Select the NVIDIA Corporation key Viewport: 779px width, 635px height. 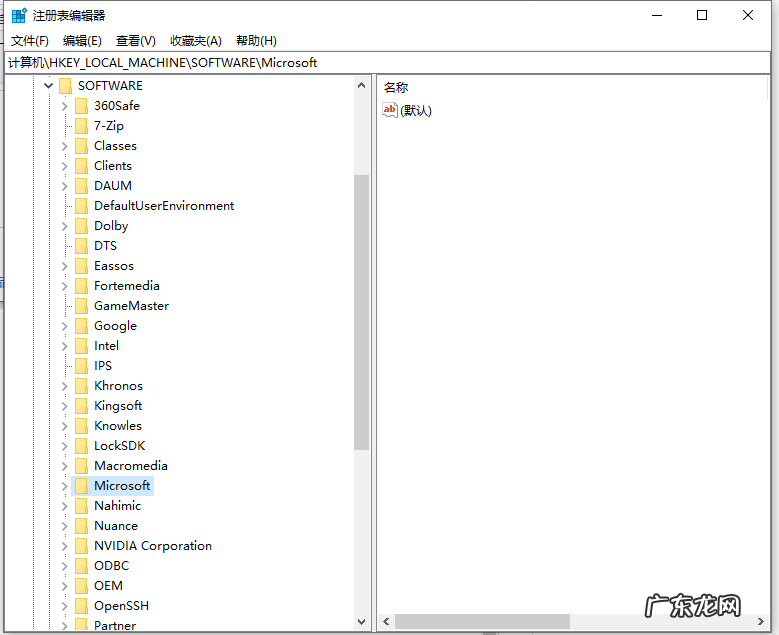153,546
